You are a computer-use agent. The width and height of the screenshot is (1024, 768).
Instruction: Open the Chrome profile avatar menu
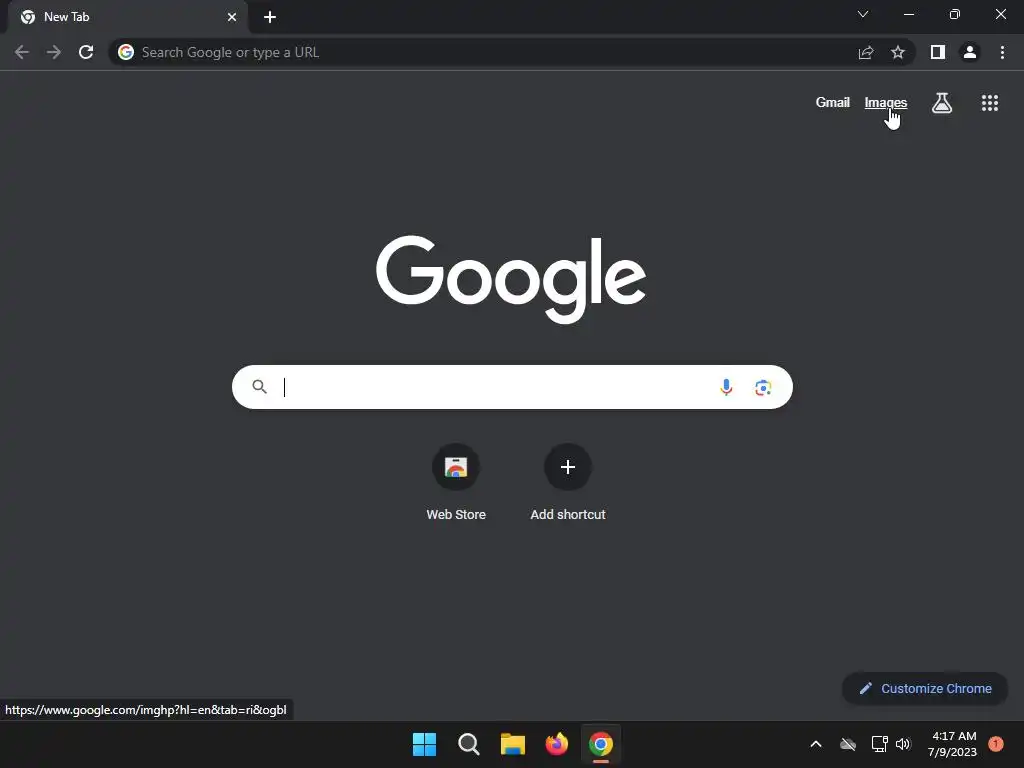coord(970,52)
